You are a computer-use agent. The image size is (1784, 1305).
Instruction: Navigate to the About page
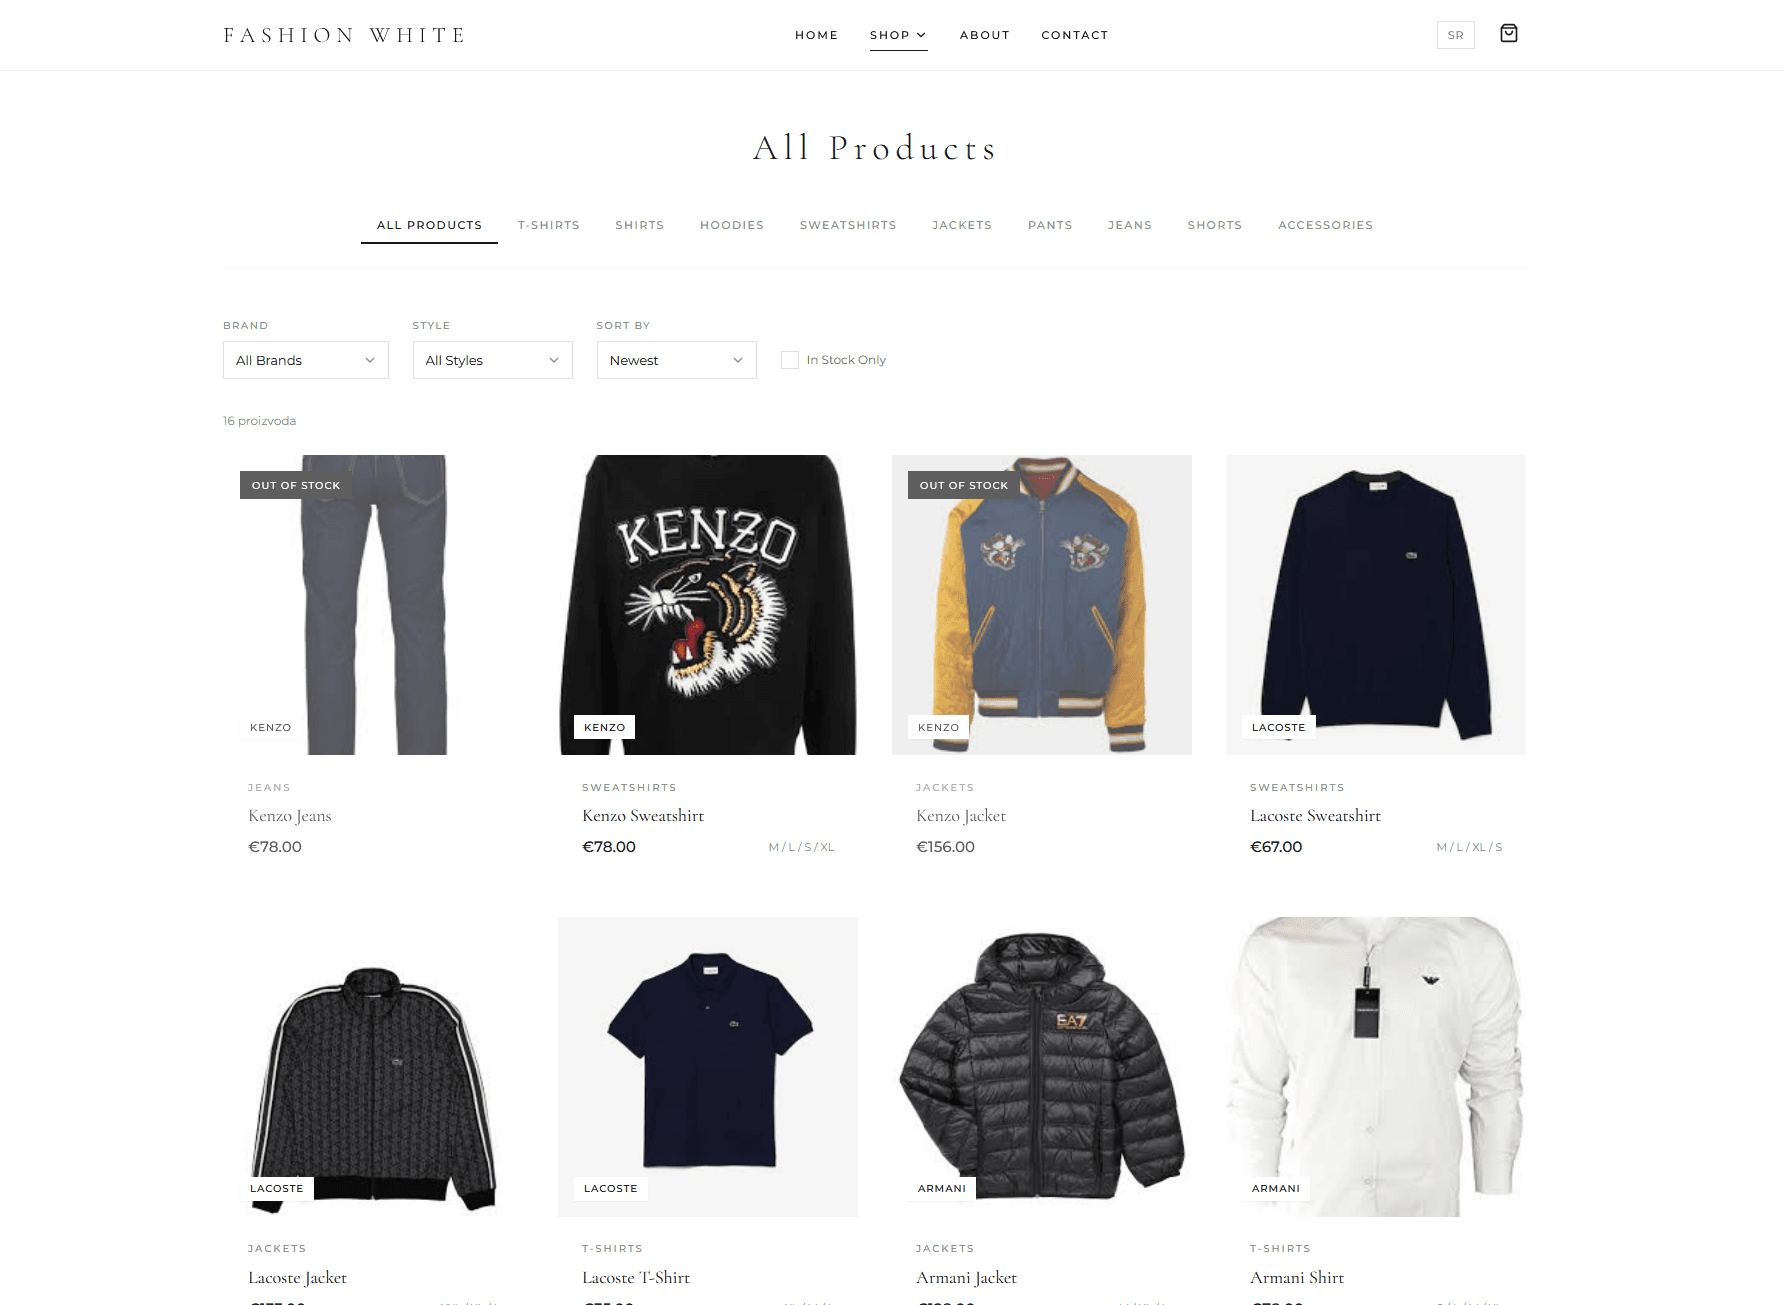coord(985,35)
